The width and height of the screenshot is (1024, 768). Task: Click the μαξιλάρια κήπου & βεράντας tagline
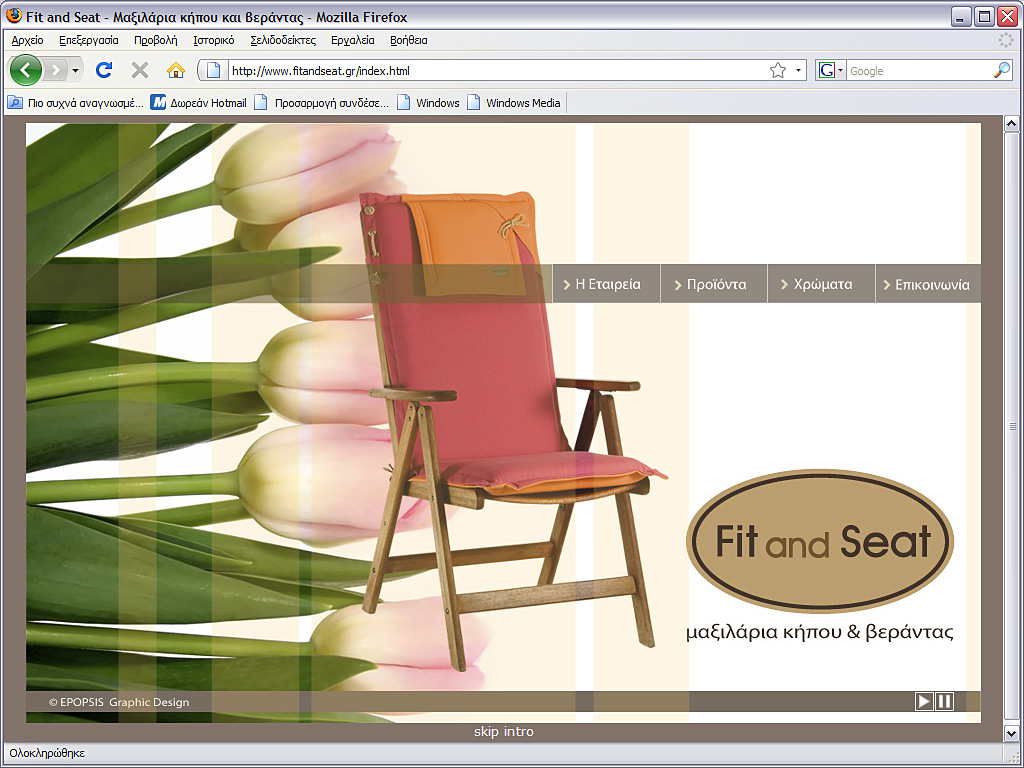click(820, 632)
